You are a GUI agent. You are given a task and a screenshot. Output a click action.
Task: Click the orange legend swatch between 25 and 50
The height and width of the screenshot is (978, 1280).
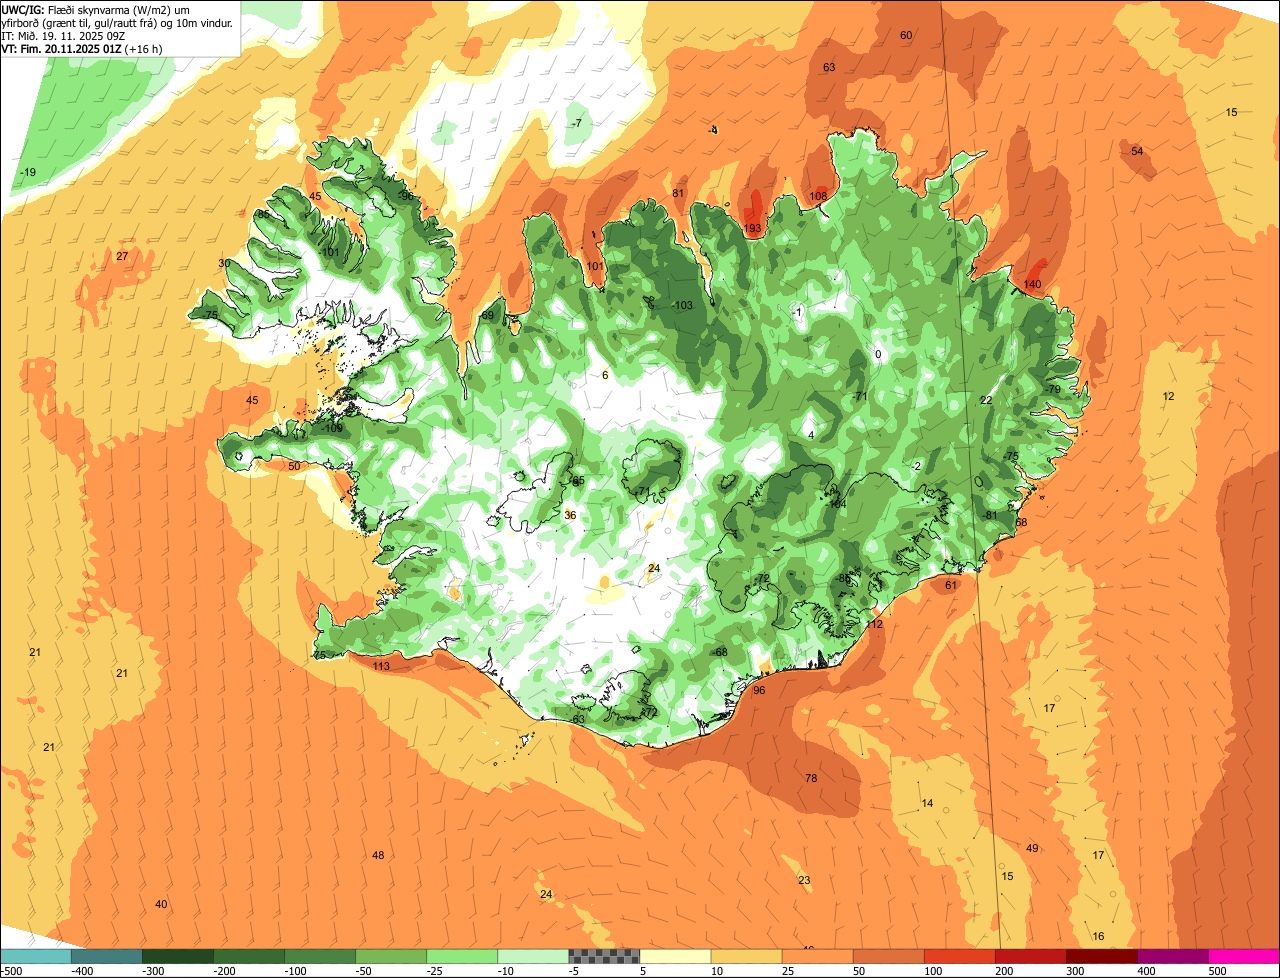tap(817, 956)
